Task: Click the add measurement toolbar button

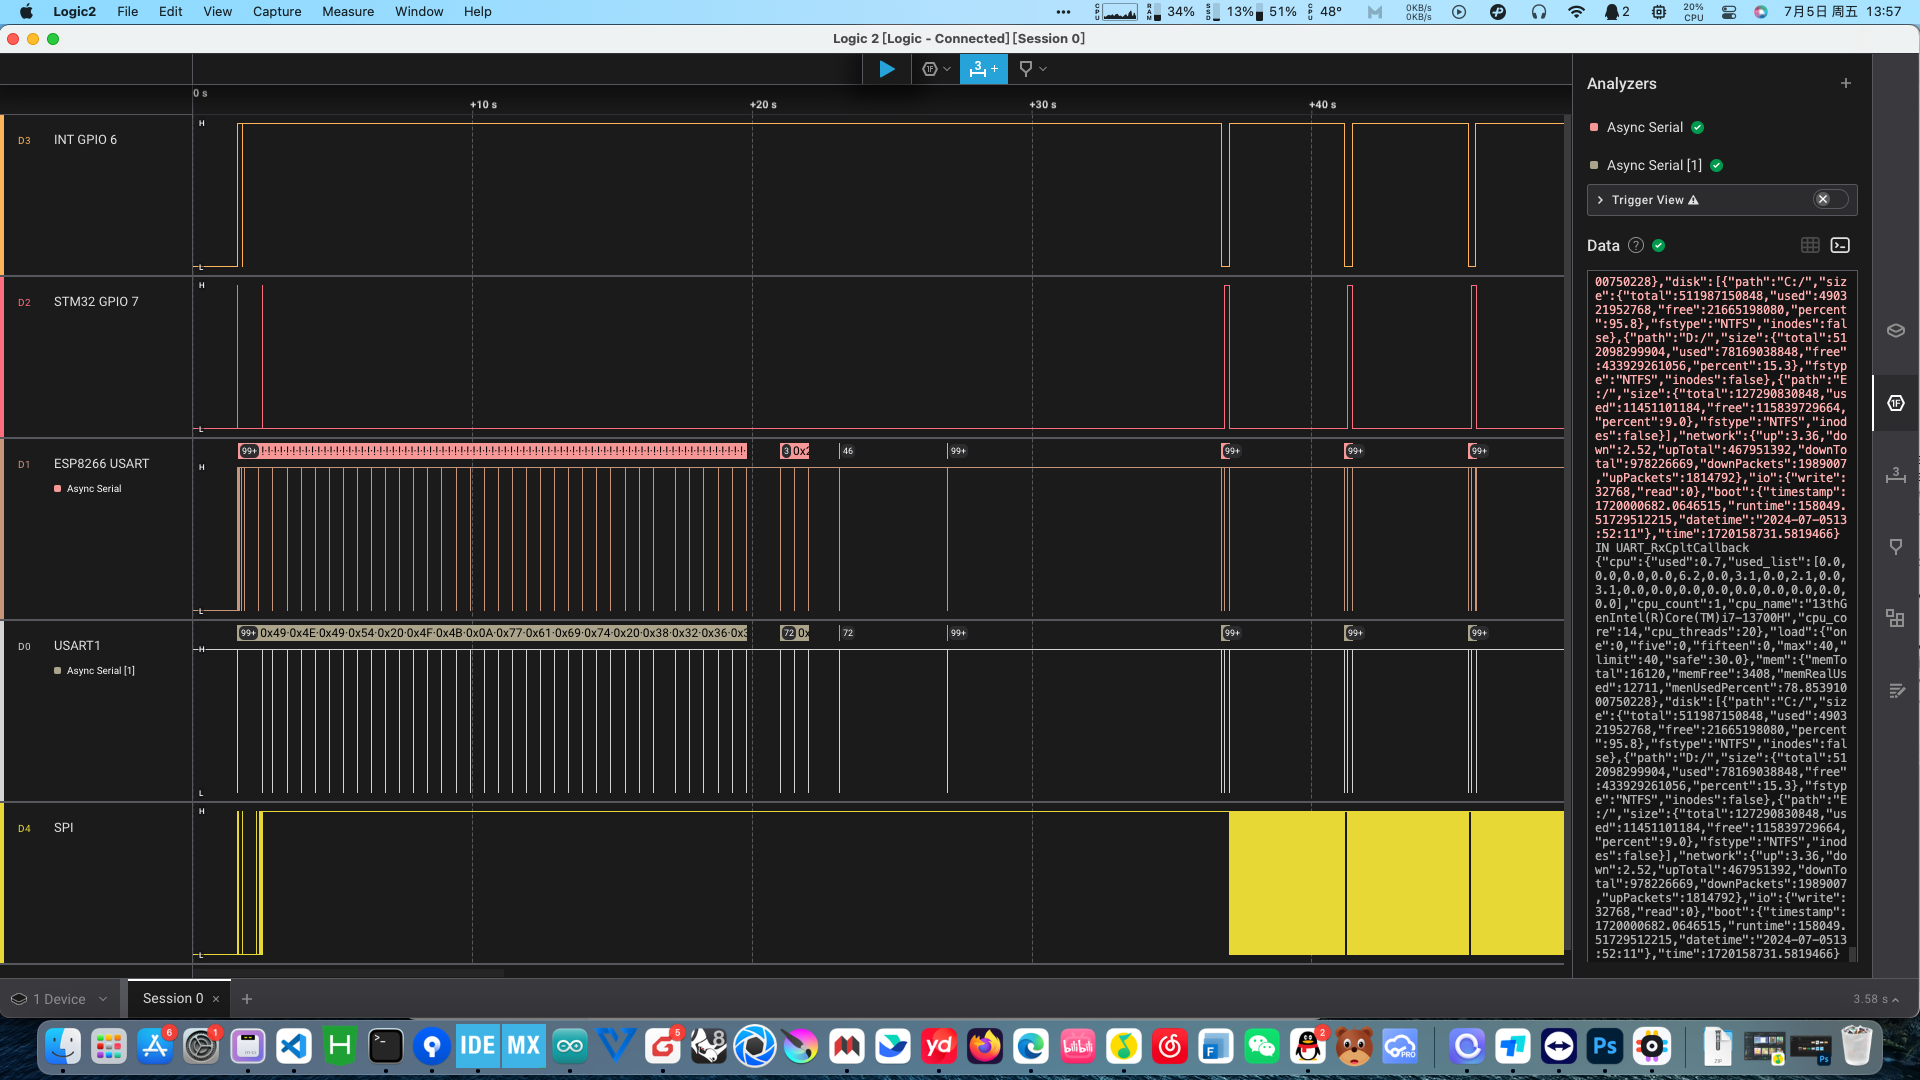Action: (983, 69)
